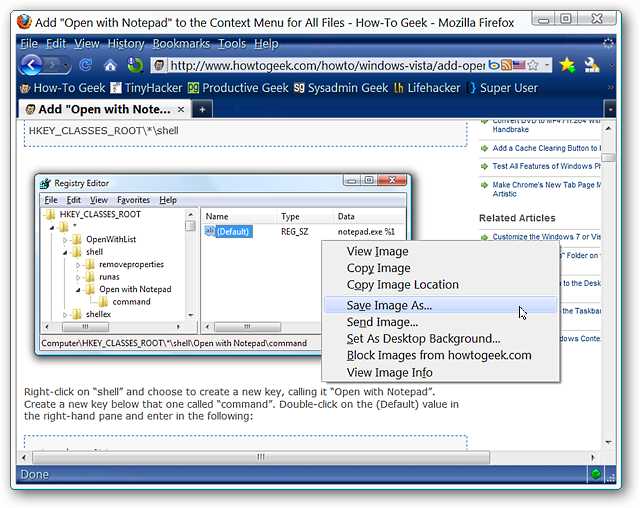The height and width of the screenshot is (508, 640).
Task: Click the page's vertical scrollbar thumb
Action: tap(608, 157)
